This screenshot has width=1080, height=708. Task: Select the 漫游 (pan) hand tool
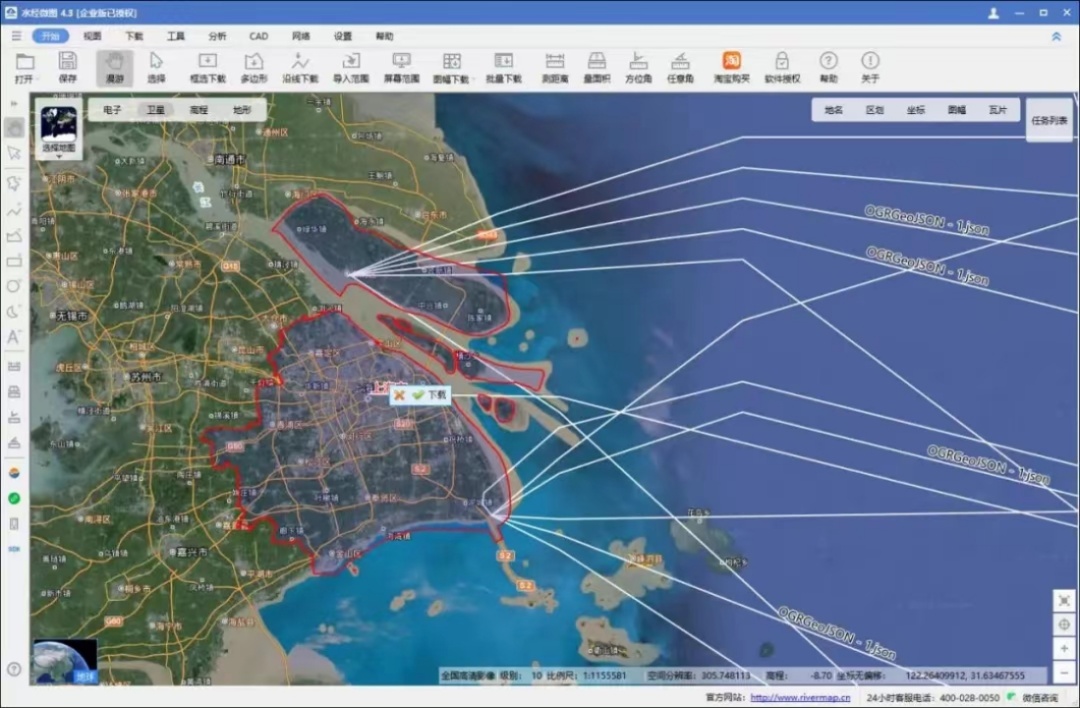click(114, 66)
